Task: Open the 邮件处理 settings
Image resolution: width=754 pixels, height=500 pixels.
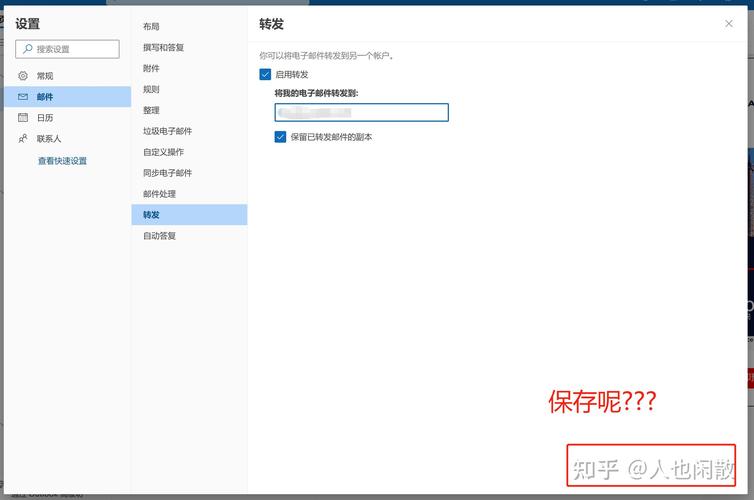Action: [189, 194]
